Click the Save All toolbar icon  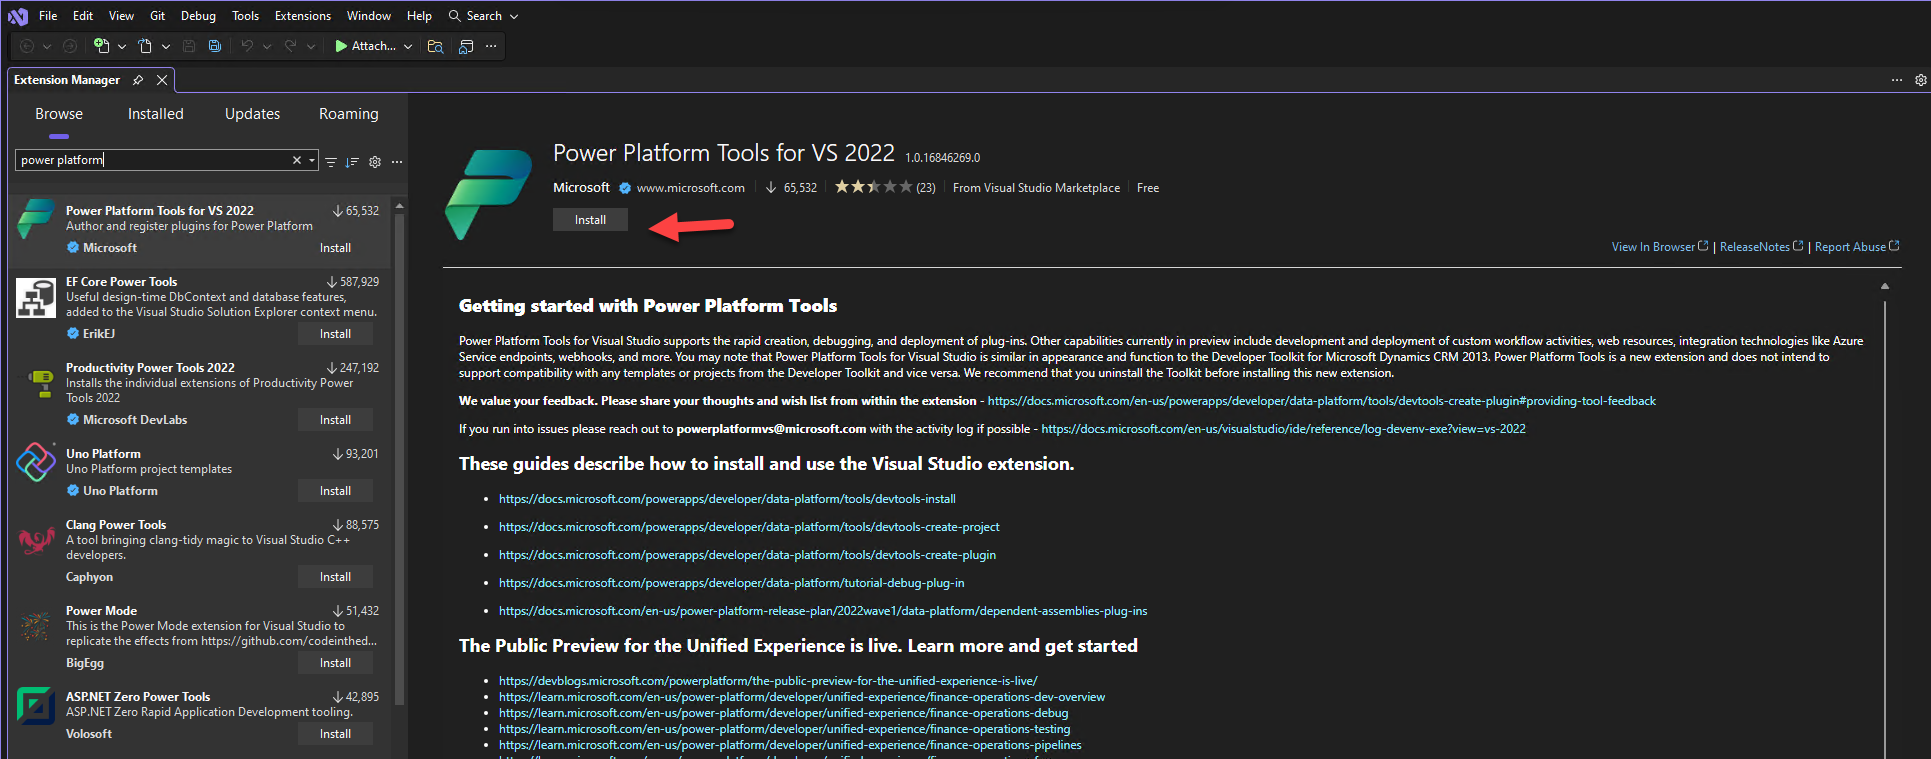pyautogui.click(x=215, y=46)
